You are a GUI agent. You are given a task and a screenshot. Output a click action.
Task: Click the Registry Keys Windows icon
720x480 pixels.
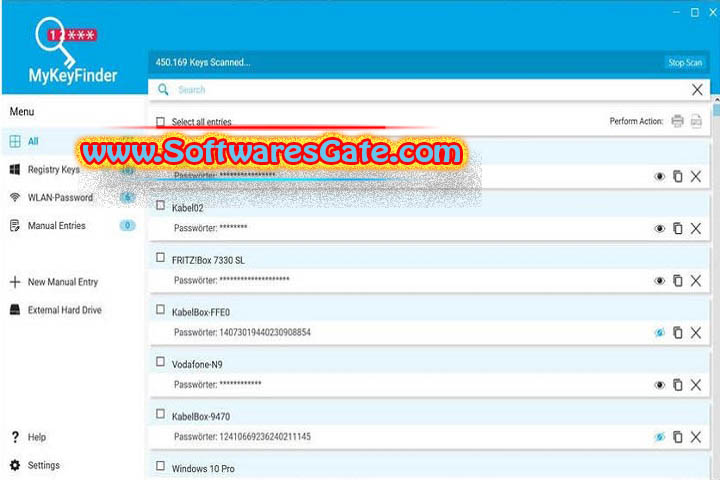tap(15, 169)
